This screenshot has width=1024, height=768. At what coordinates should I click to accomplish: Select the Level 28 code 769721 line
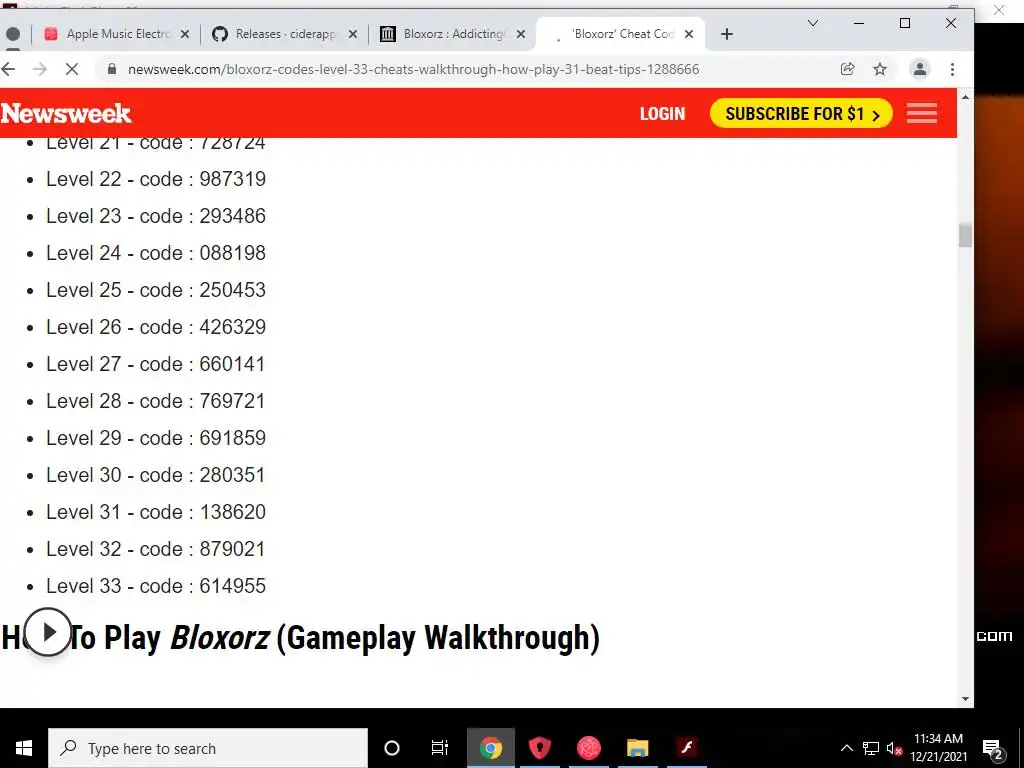coord(155,401)
